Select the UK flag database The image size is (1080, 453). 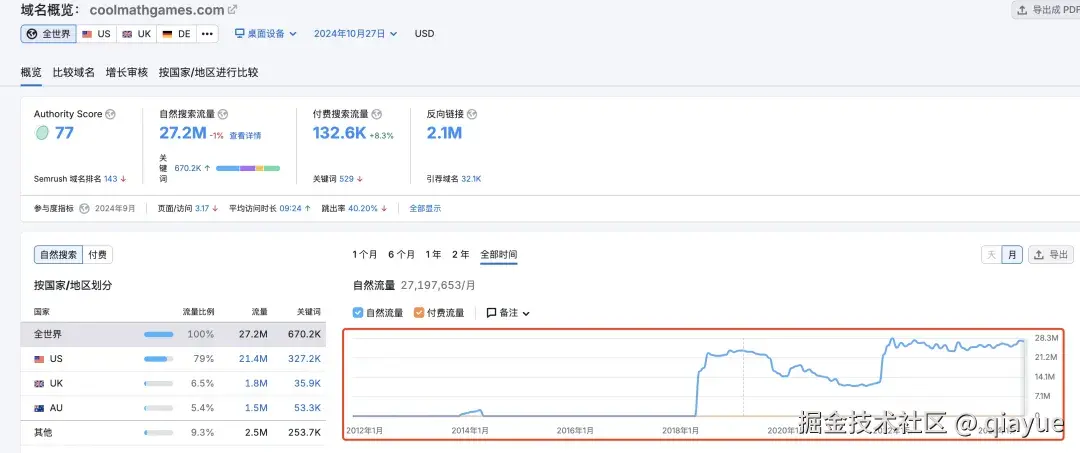[136, 34]
